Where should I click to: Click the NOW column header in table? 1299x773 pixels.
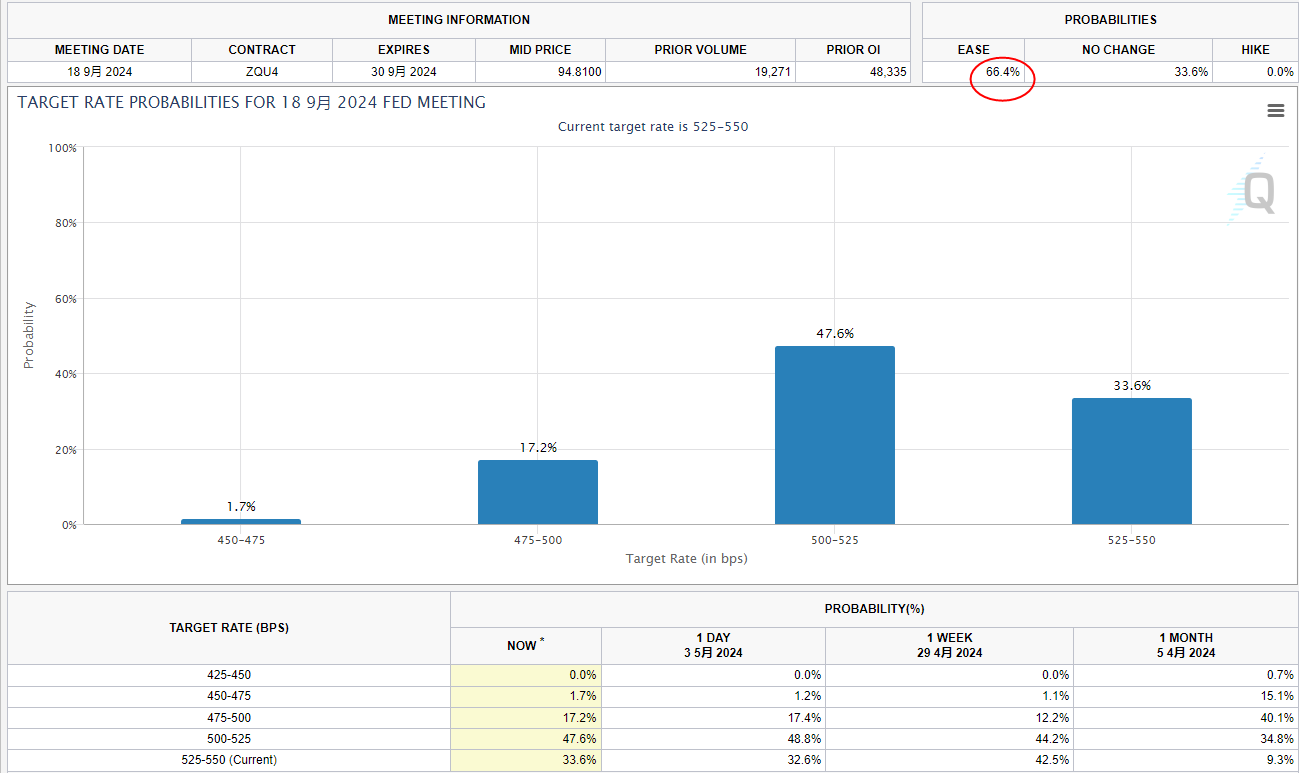(x=523, y=646)
